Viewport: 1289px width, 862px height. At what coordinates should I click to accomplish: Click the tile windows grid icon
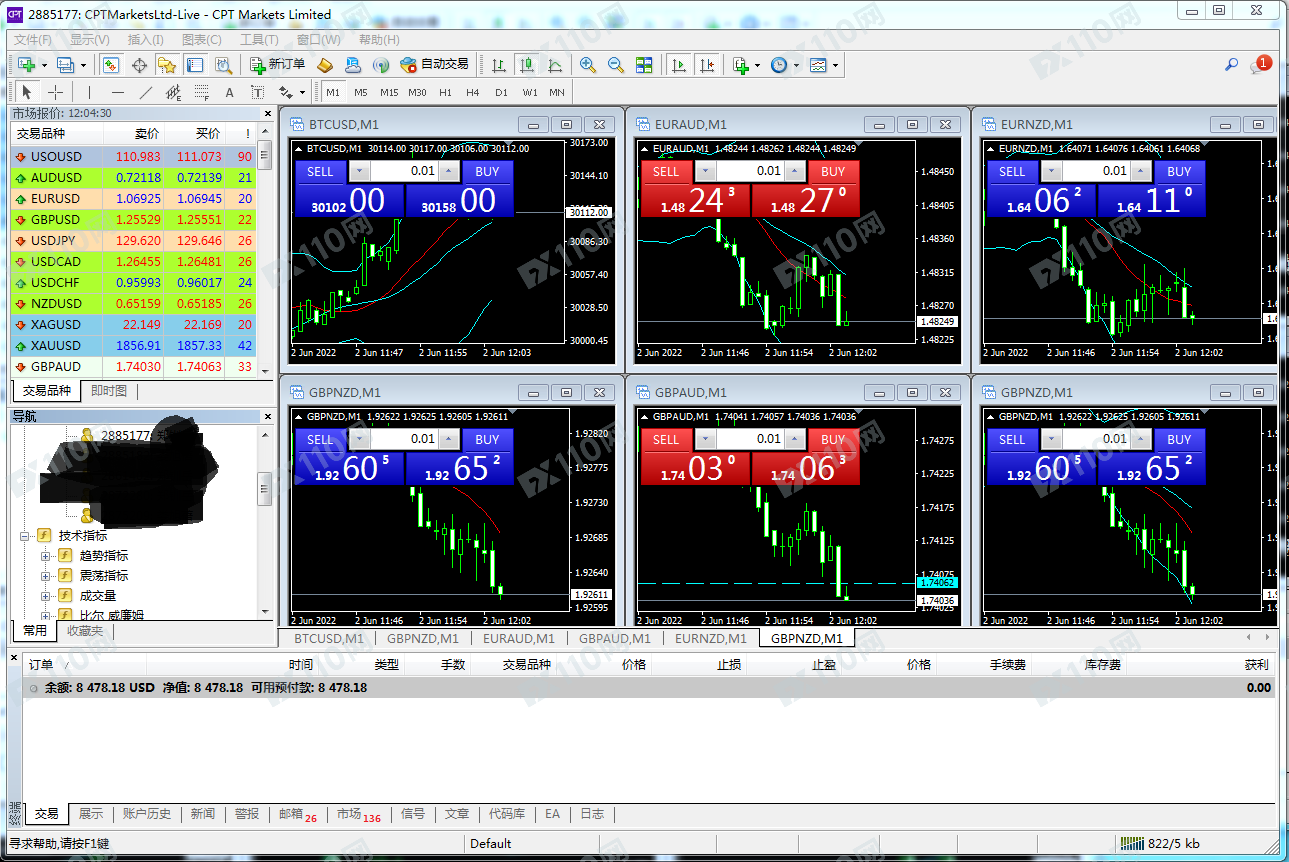pos(644,65)
